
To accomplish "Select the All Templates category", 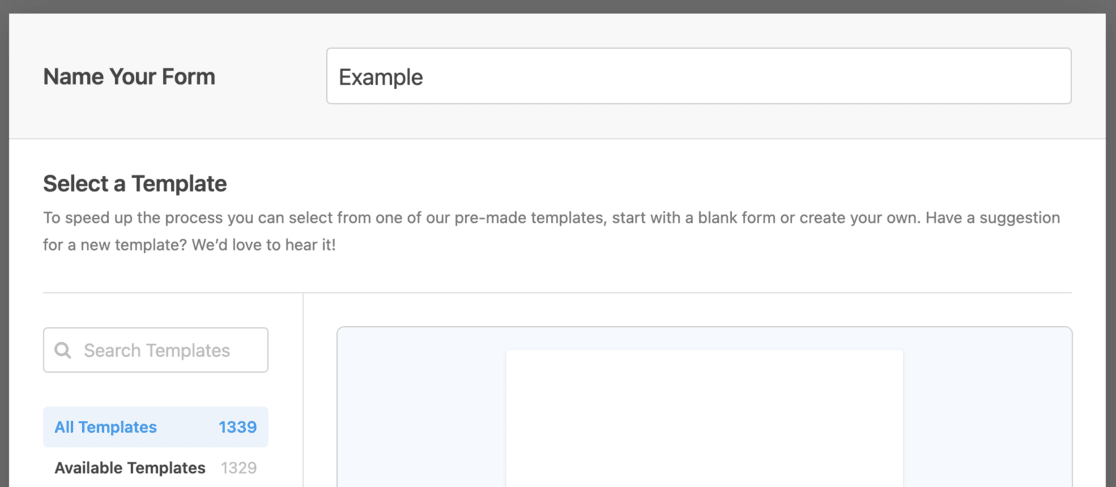I will [105, 427].
